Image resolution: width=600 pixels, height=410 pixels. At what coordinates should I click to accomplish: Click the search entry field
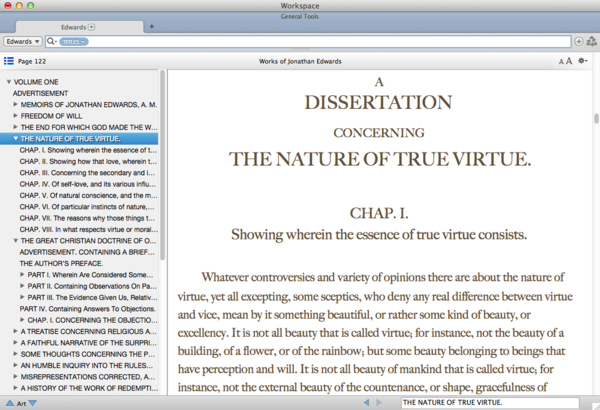308,41
